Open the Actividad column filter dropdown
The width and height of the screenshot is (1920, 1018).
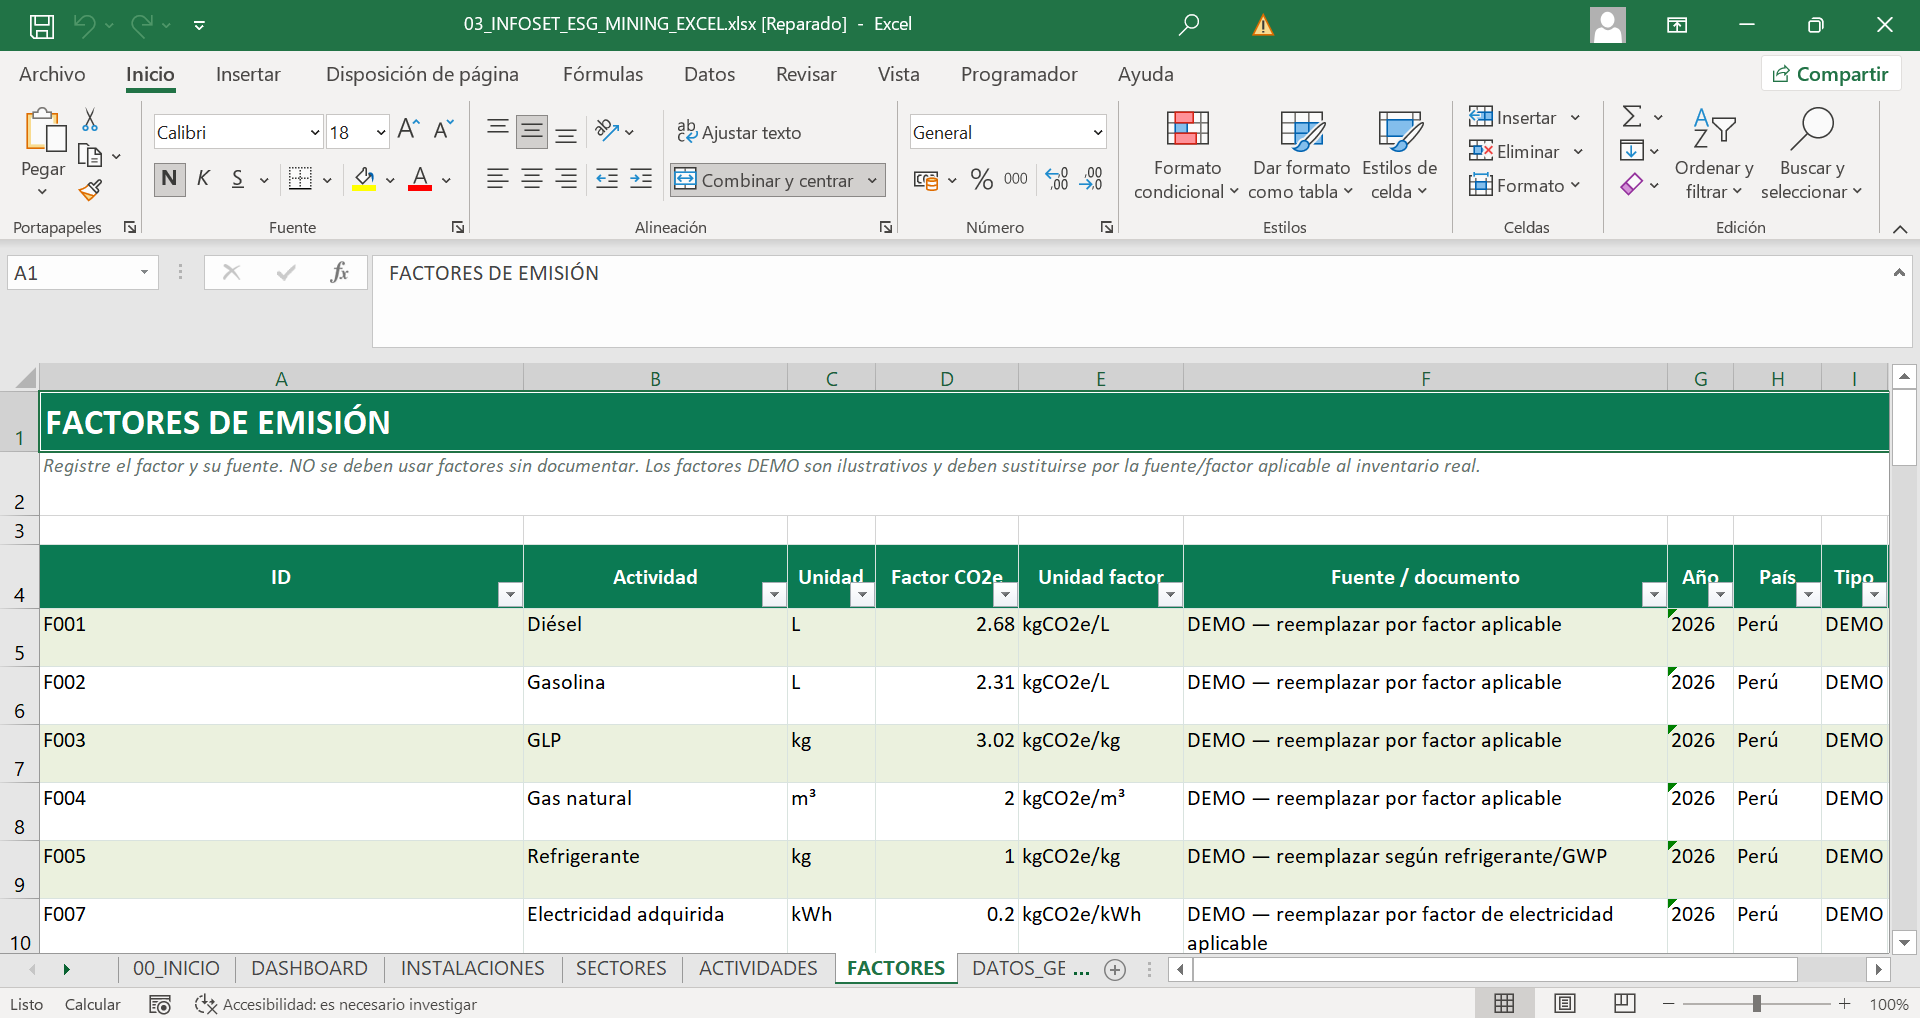click(774, 595)
